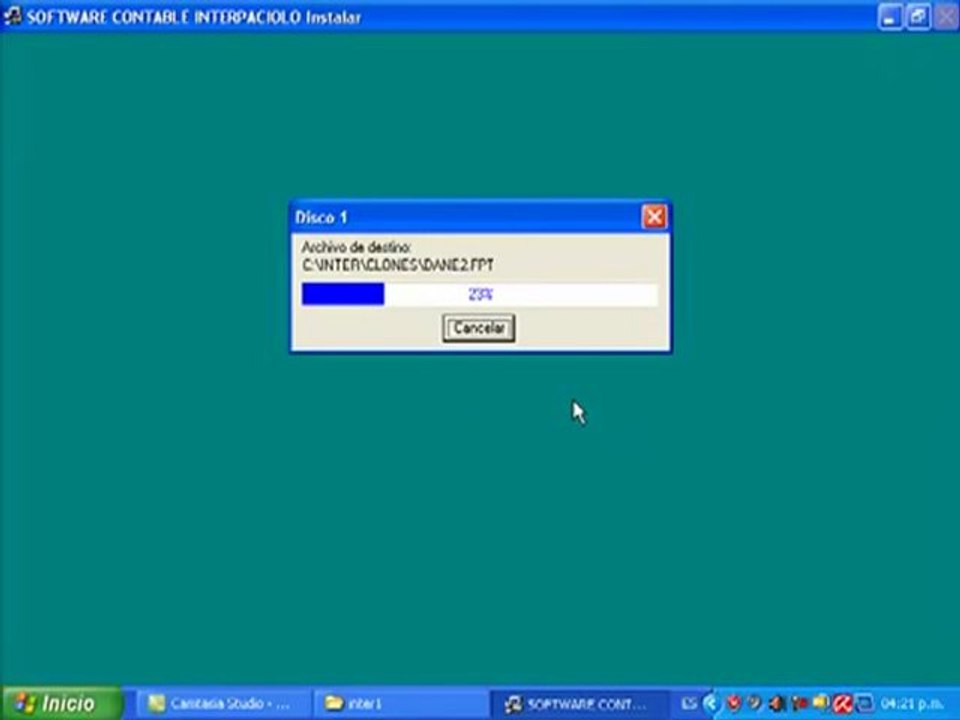Open the red Avira tray icon

[843, 703]
